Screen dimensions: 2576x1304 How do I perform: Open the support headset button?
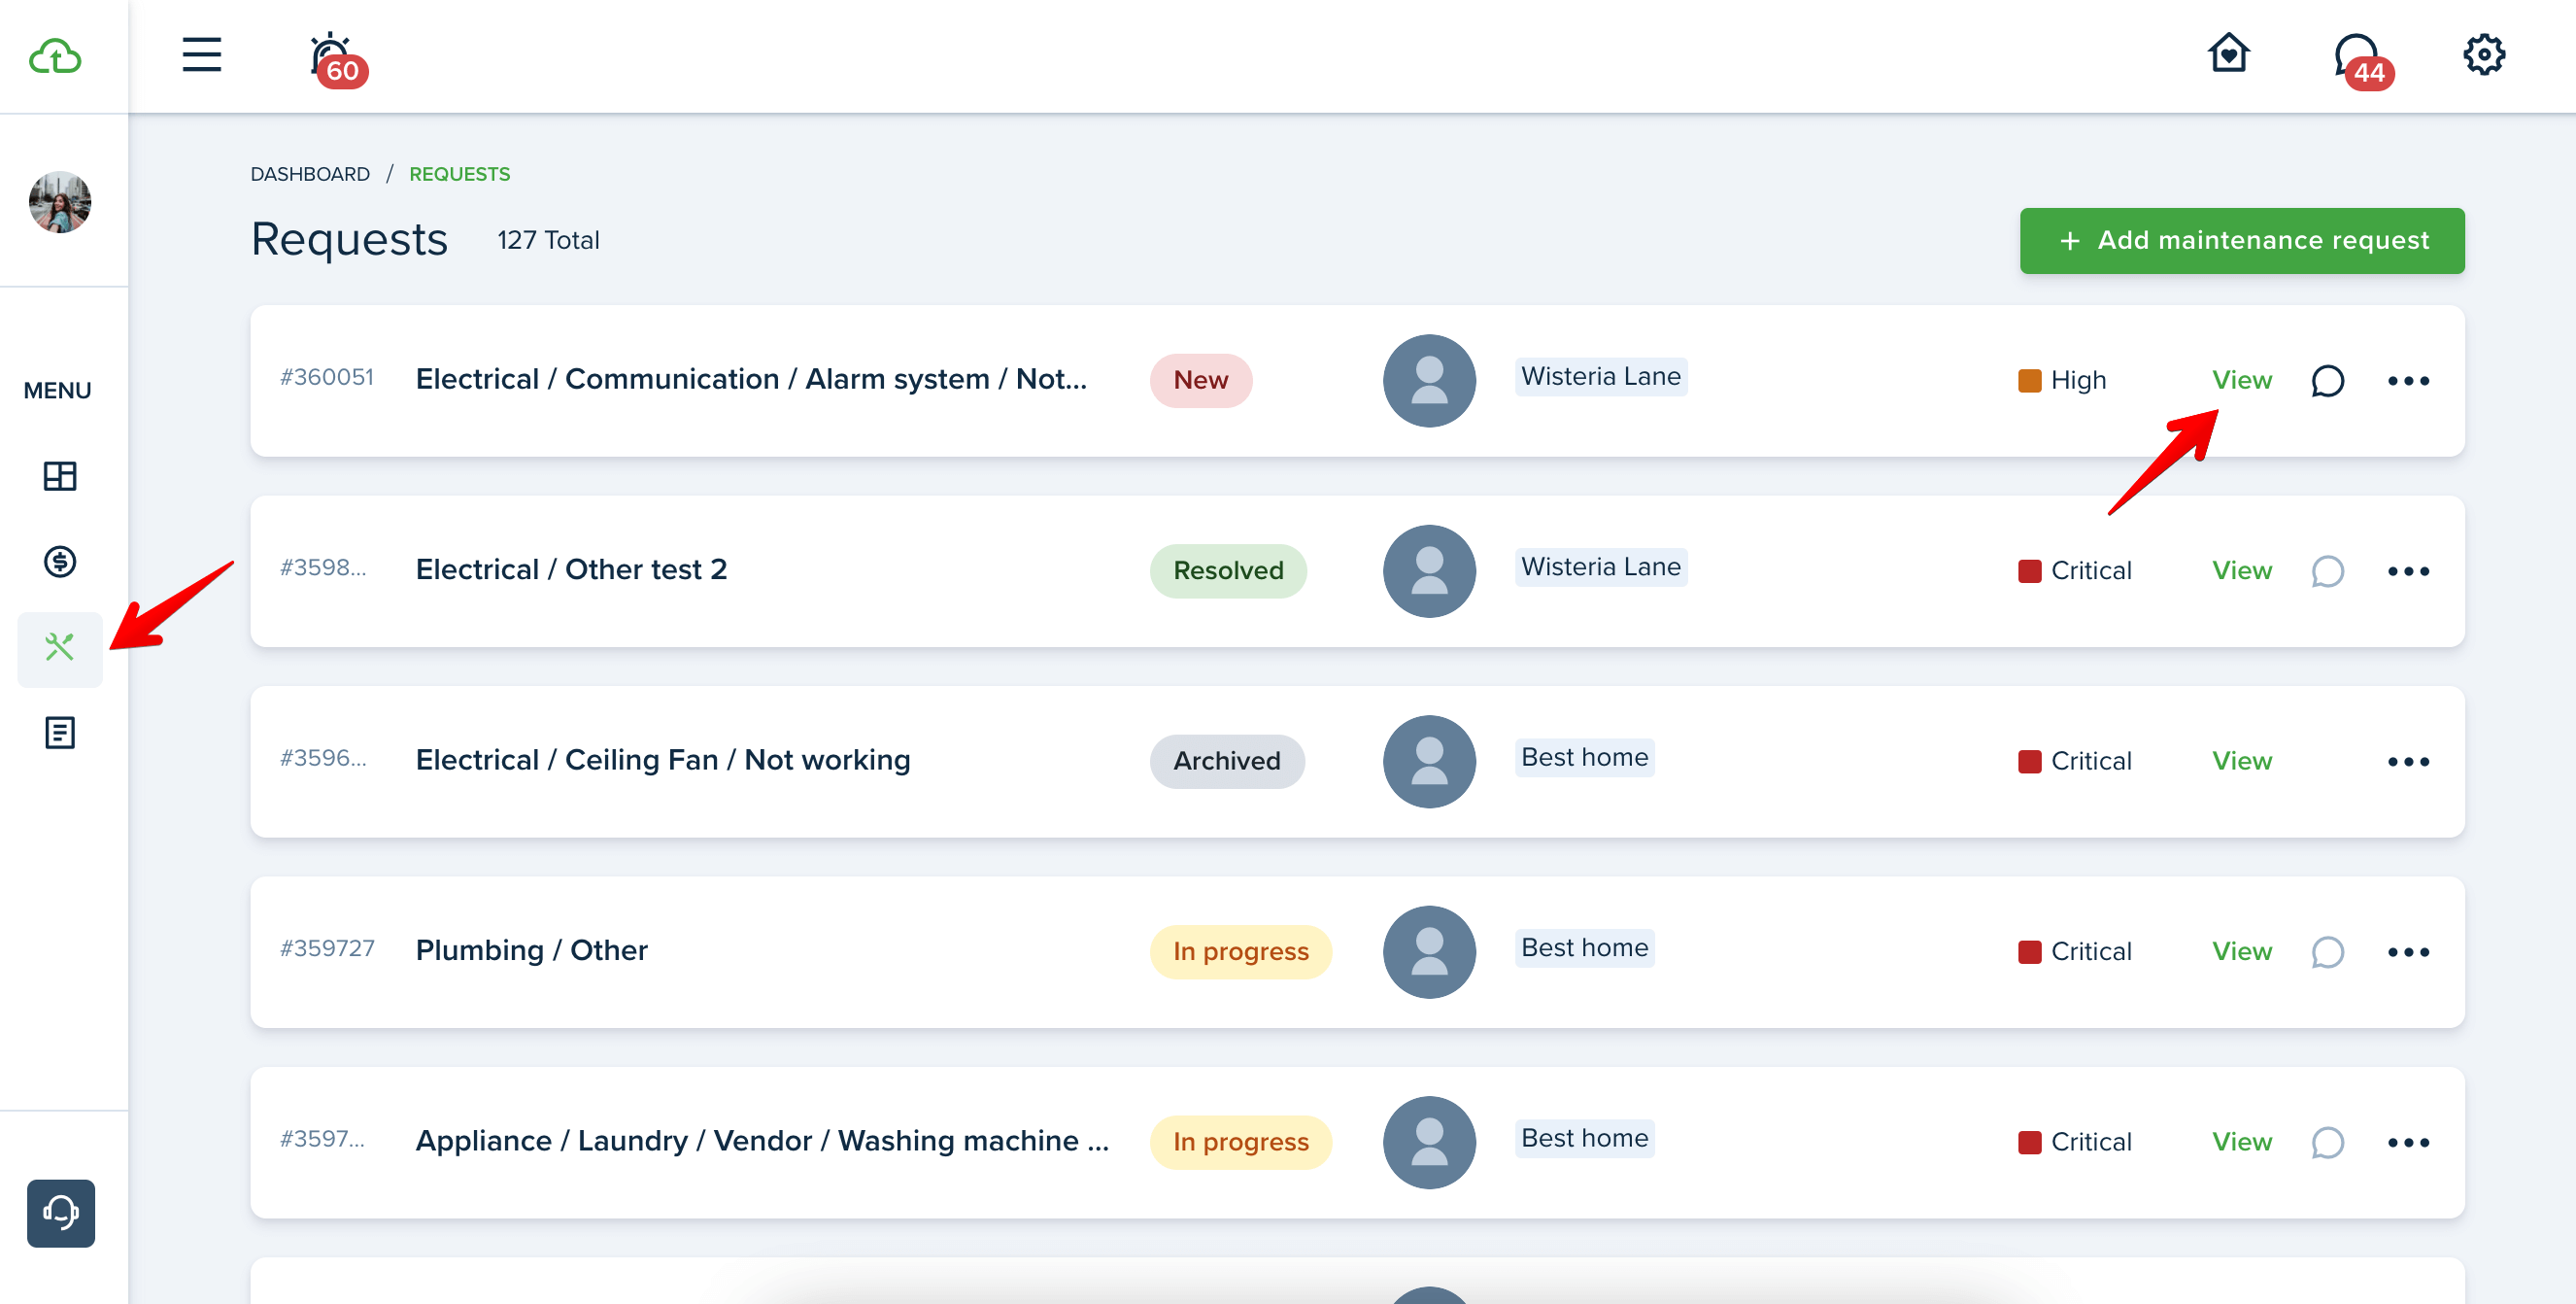61,1212
